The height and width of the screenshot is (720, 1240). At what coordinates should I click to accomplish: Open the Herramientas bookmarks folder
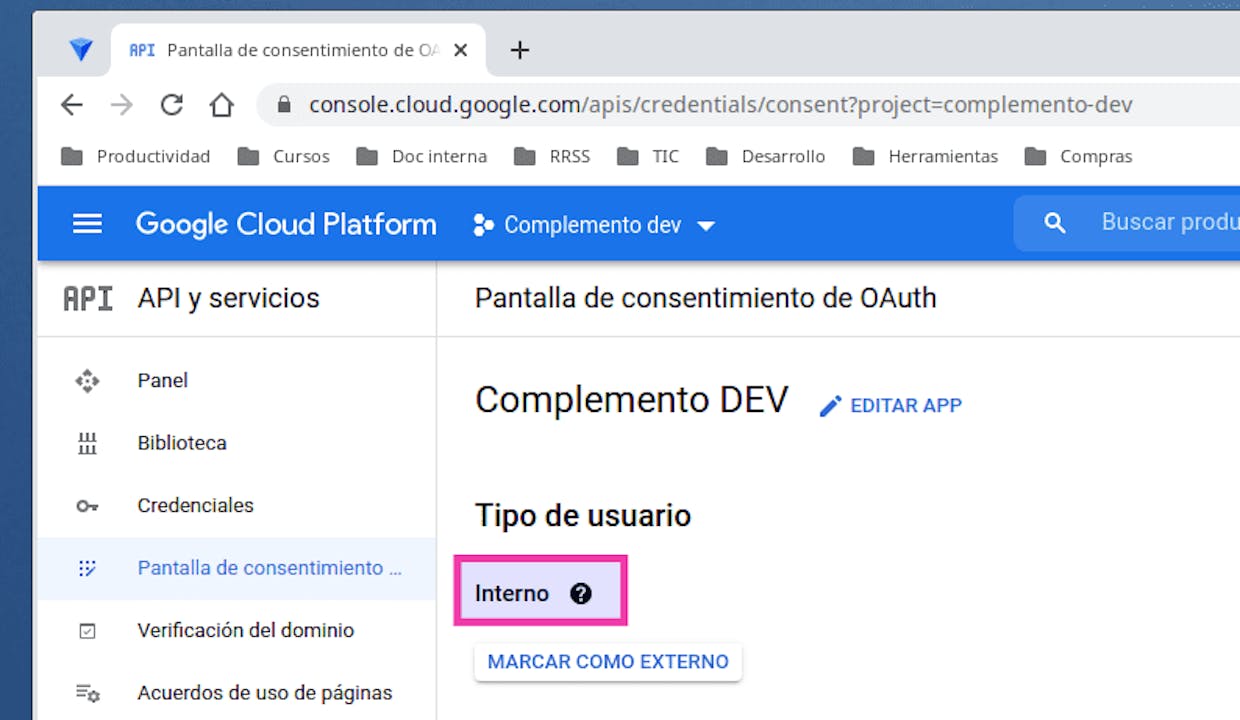click(x=926, y=156)
